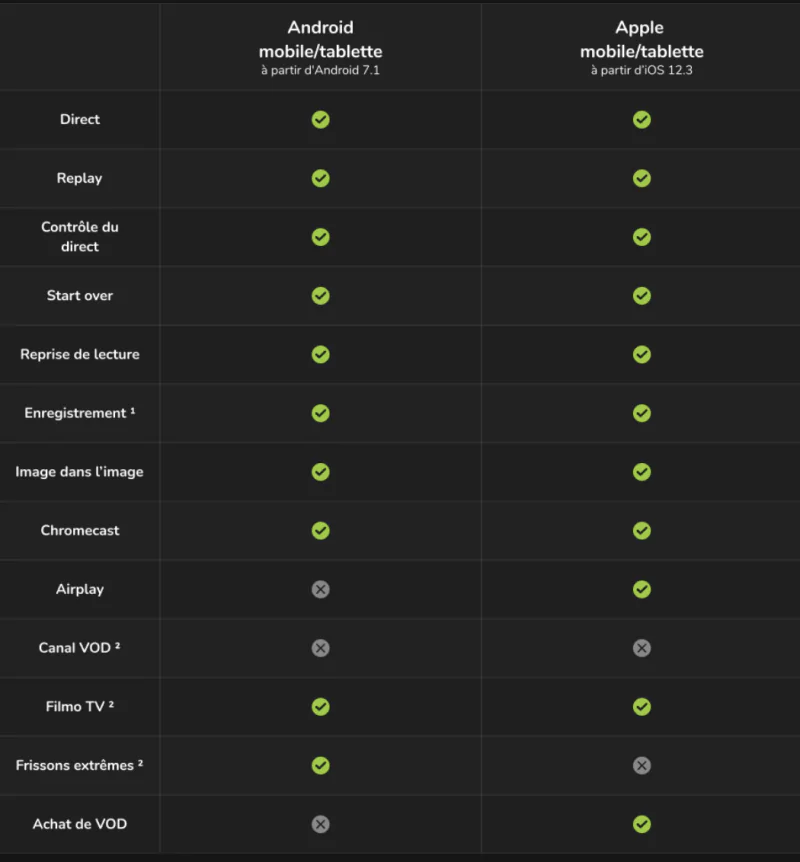This screenshot has height=862, width=800.
Task: Click the green check for Direct on Android
Action: 320,120
